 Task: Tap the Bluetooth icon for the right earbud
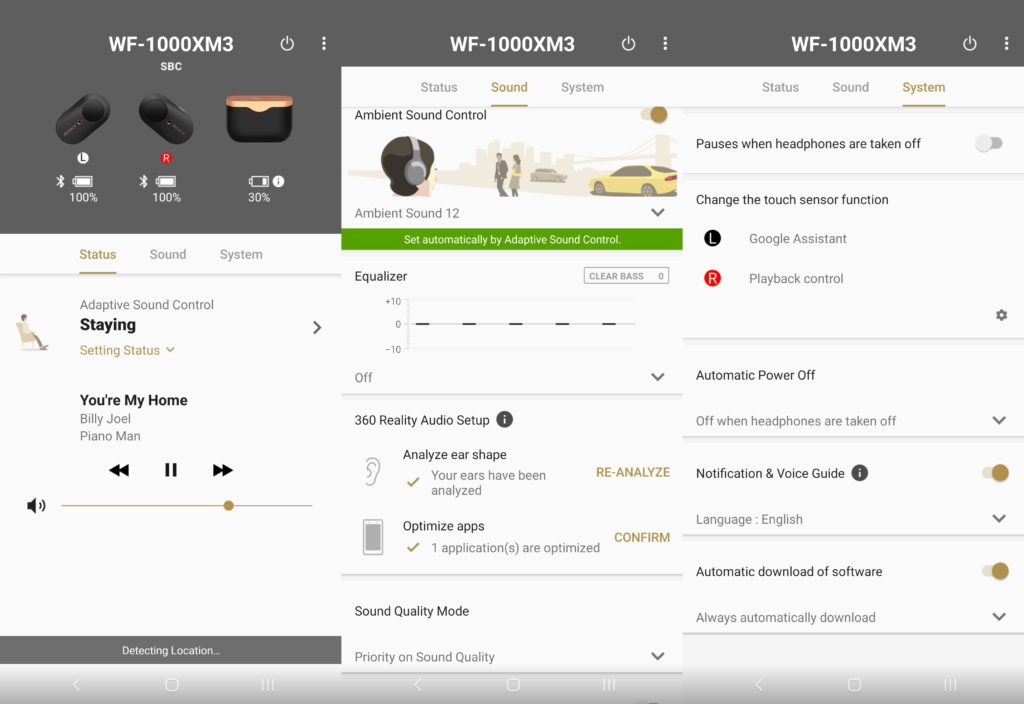point(144,181)
